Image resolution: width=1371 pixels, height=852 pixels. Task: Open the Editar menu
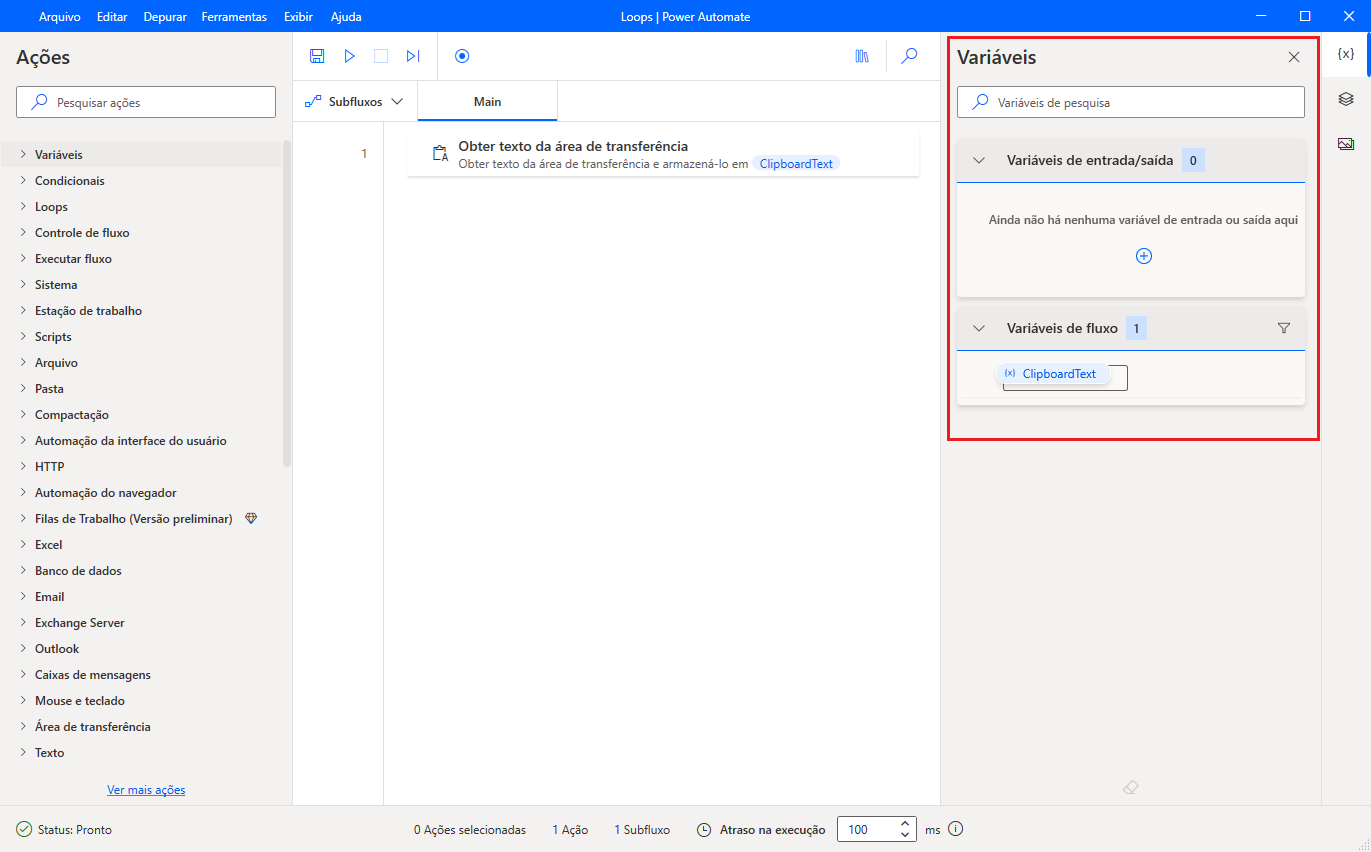[x=112, y=17]
